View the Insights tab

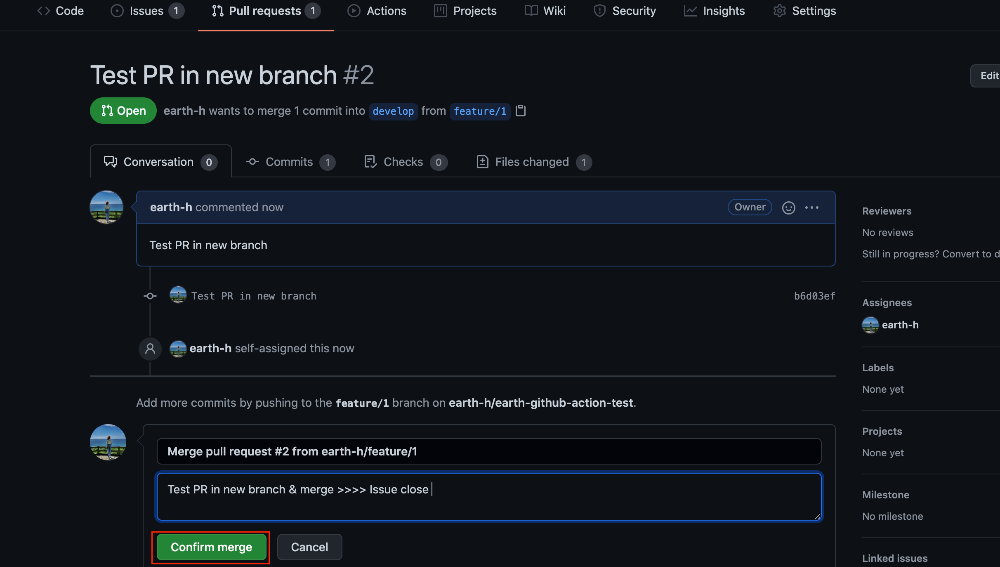click(714, 11)
